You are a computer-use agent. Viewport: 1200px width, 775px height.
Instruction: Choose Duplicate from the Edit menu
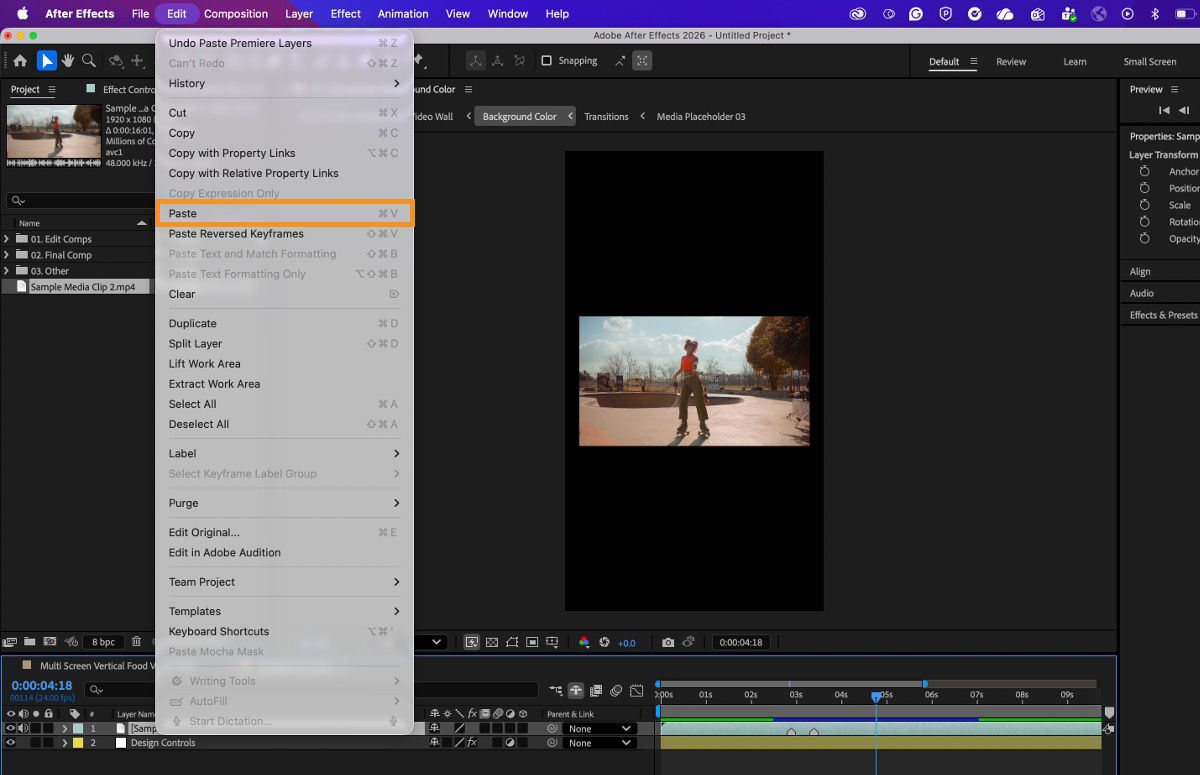coord(193,323)
